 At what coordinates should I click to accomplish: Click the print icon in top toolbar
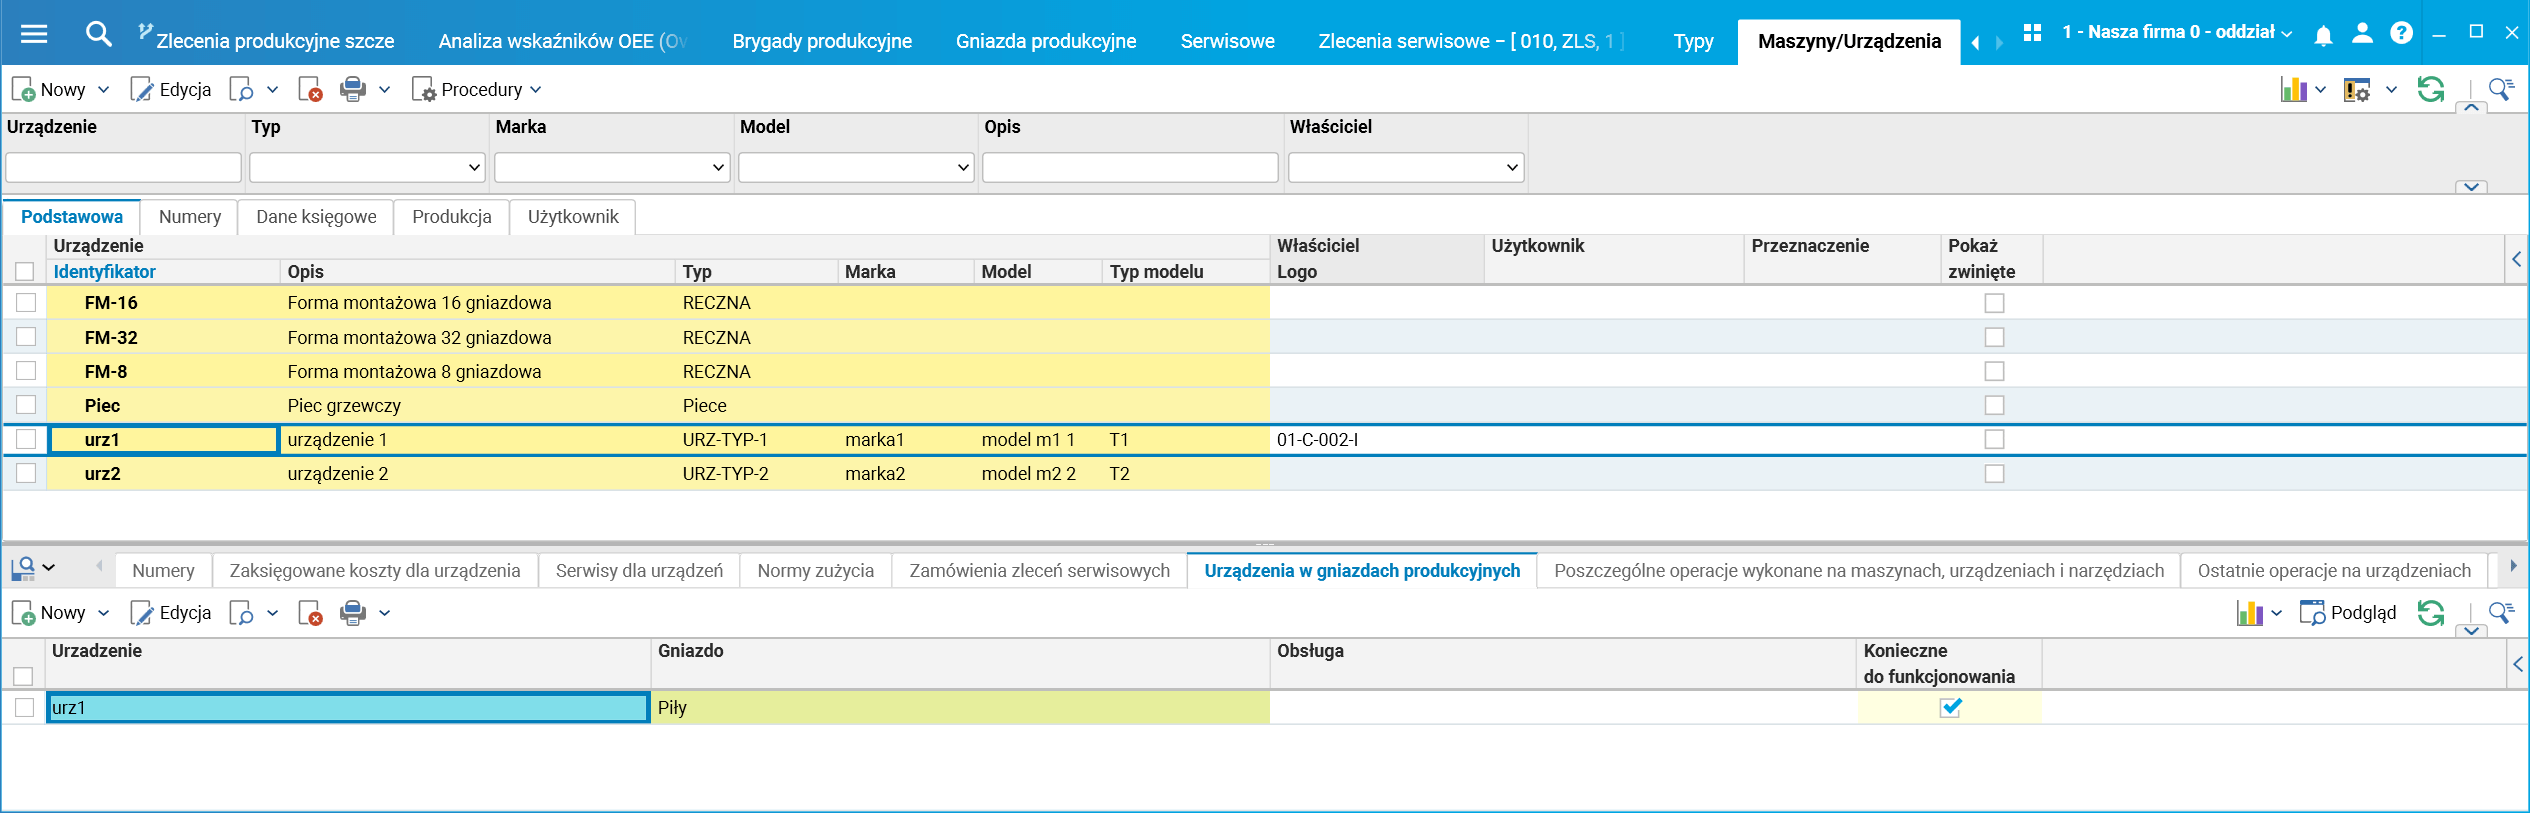353,90
